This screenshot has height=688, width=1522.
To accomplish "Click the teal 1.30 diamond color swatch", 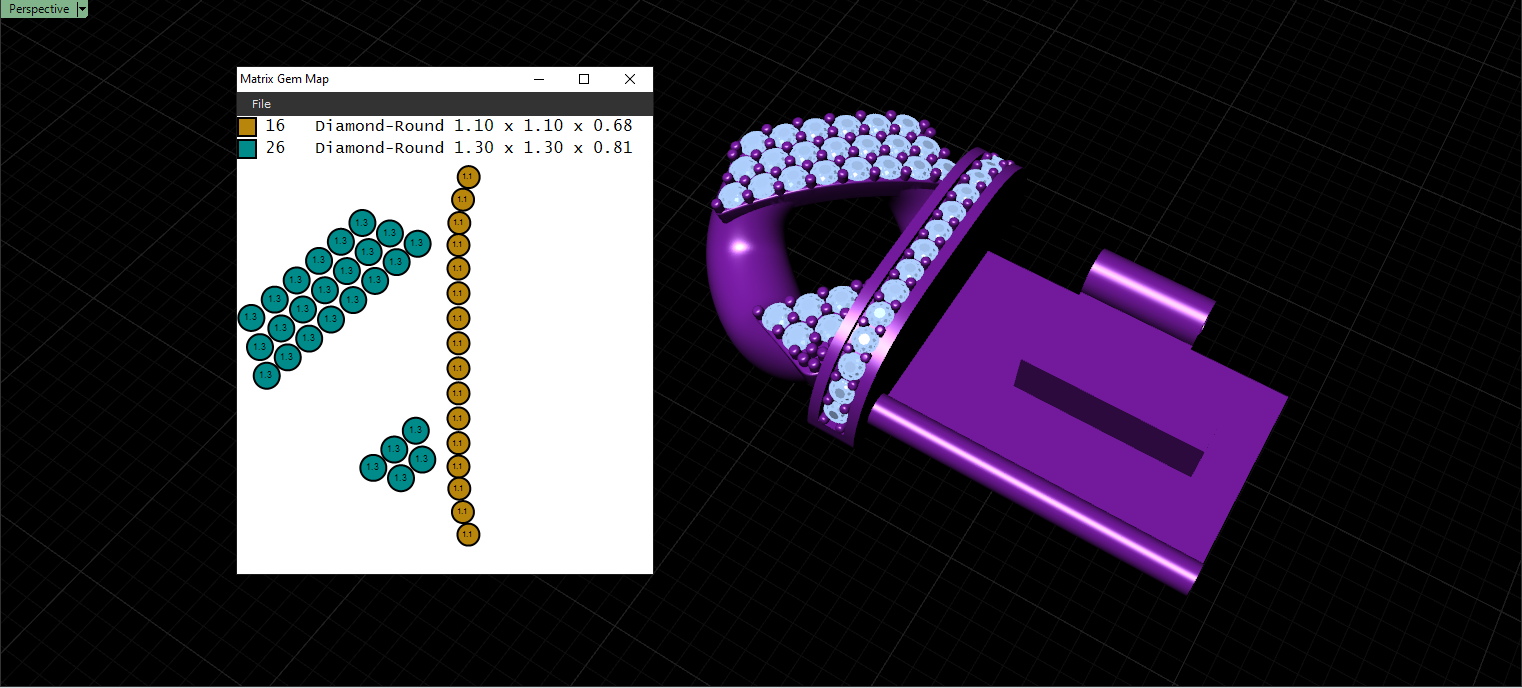I will click(247, 149).
